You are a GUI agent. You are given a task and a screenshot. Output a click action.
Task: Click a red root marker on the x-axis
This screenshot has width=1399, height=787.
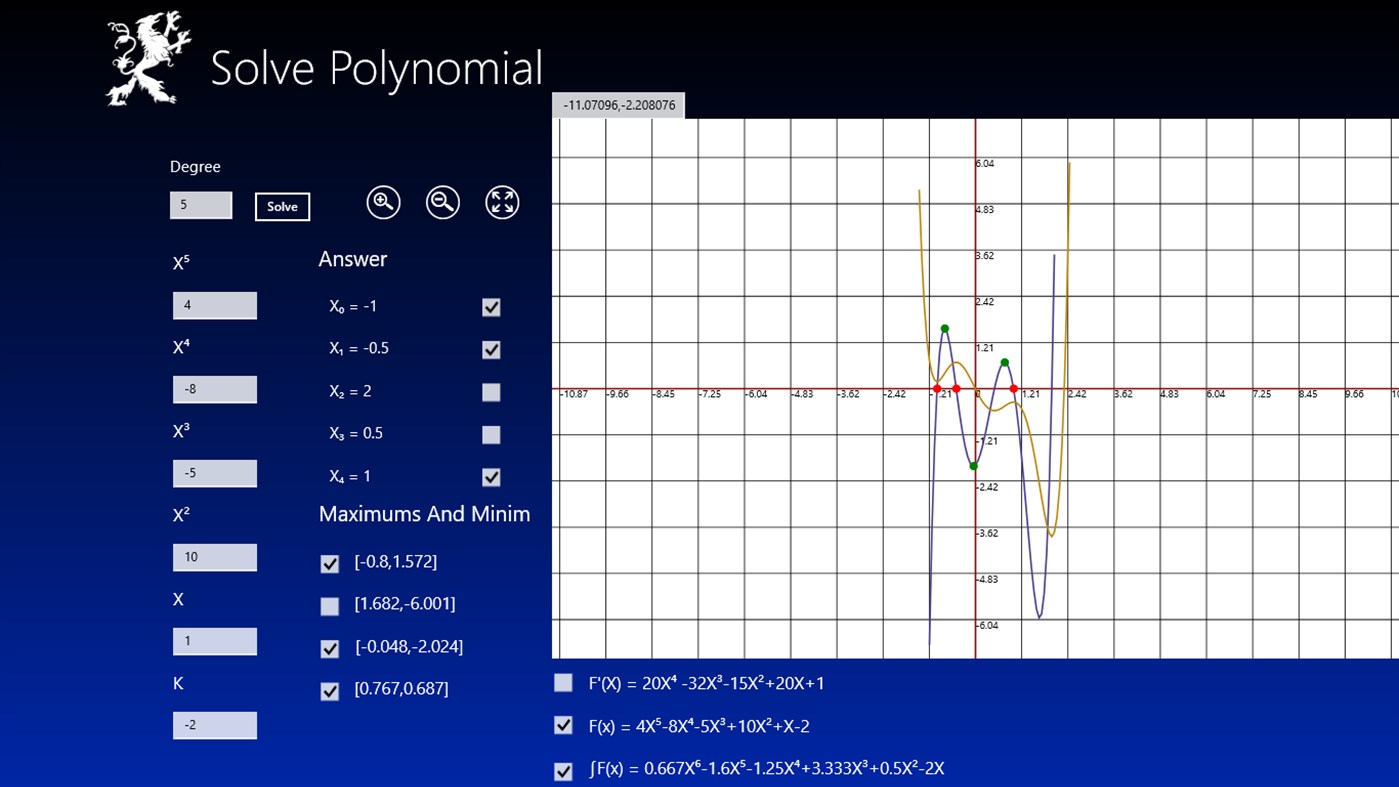pos(937,387)
